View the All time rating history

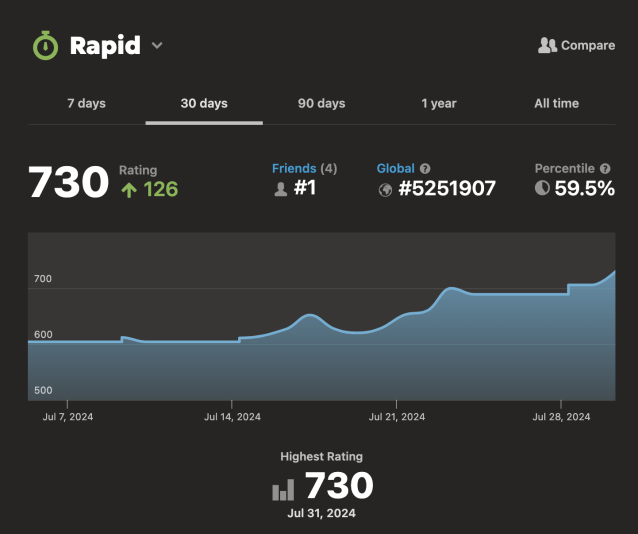556,104
